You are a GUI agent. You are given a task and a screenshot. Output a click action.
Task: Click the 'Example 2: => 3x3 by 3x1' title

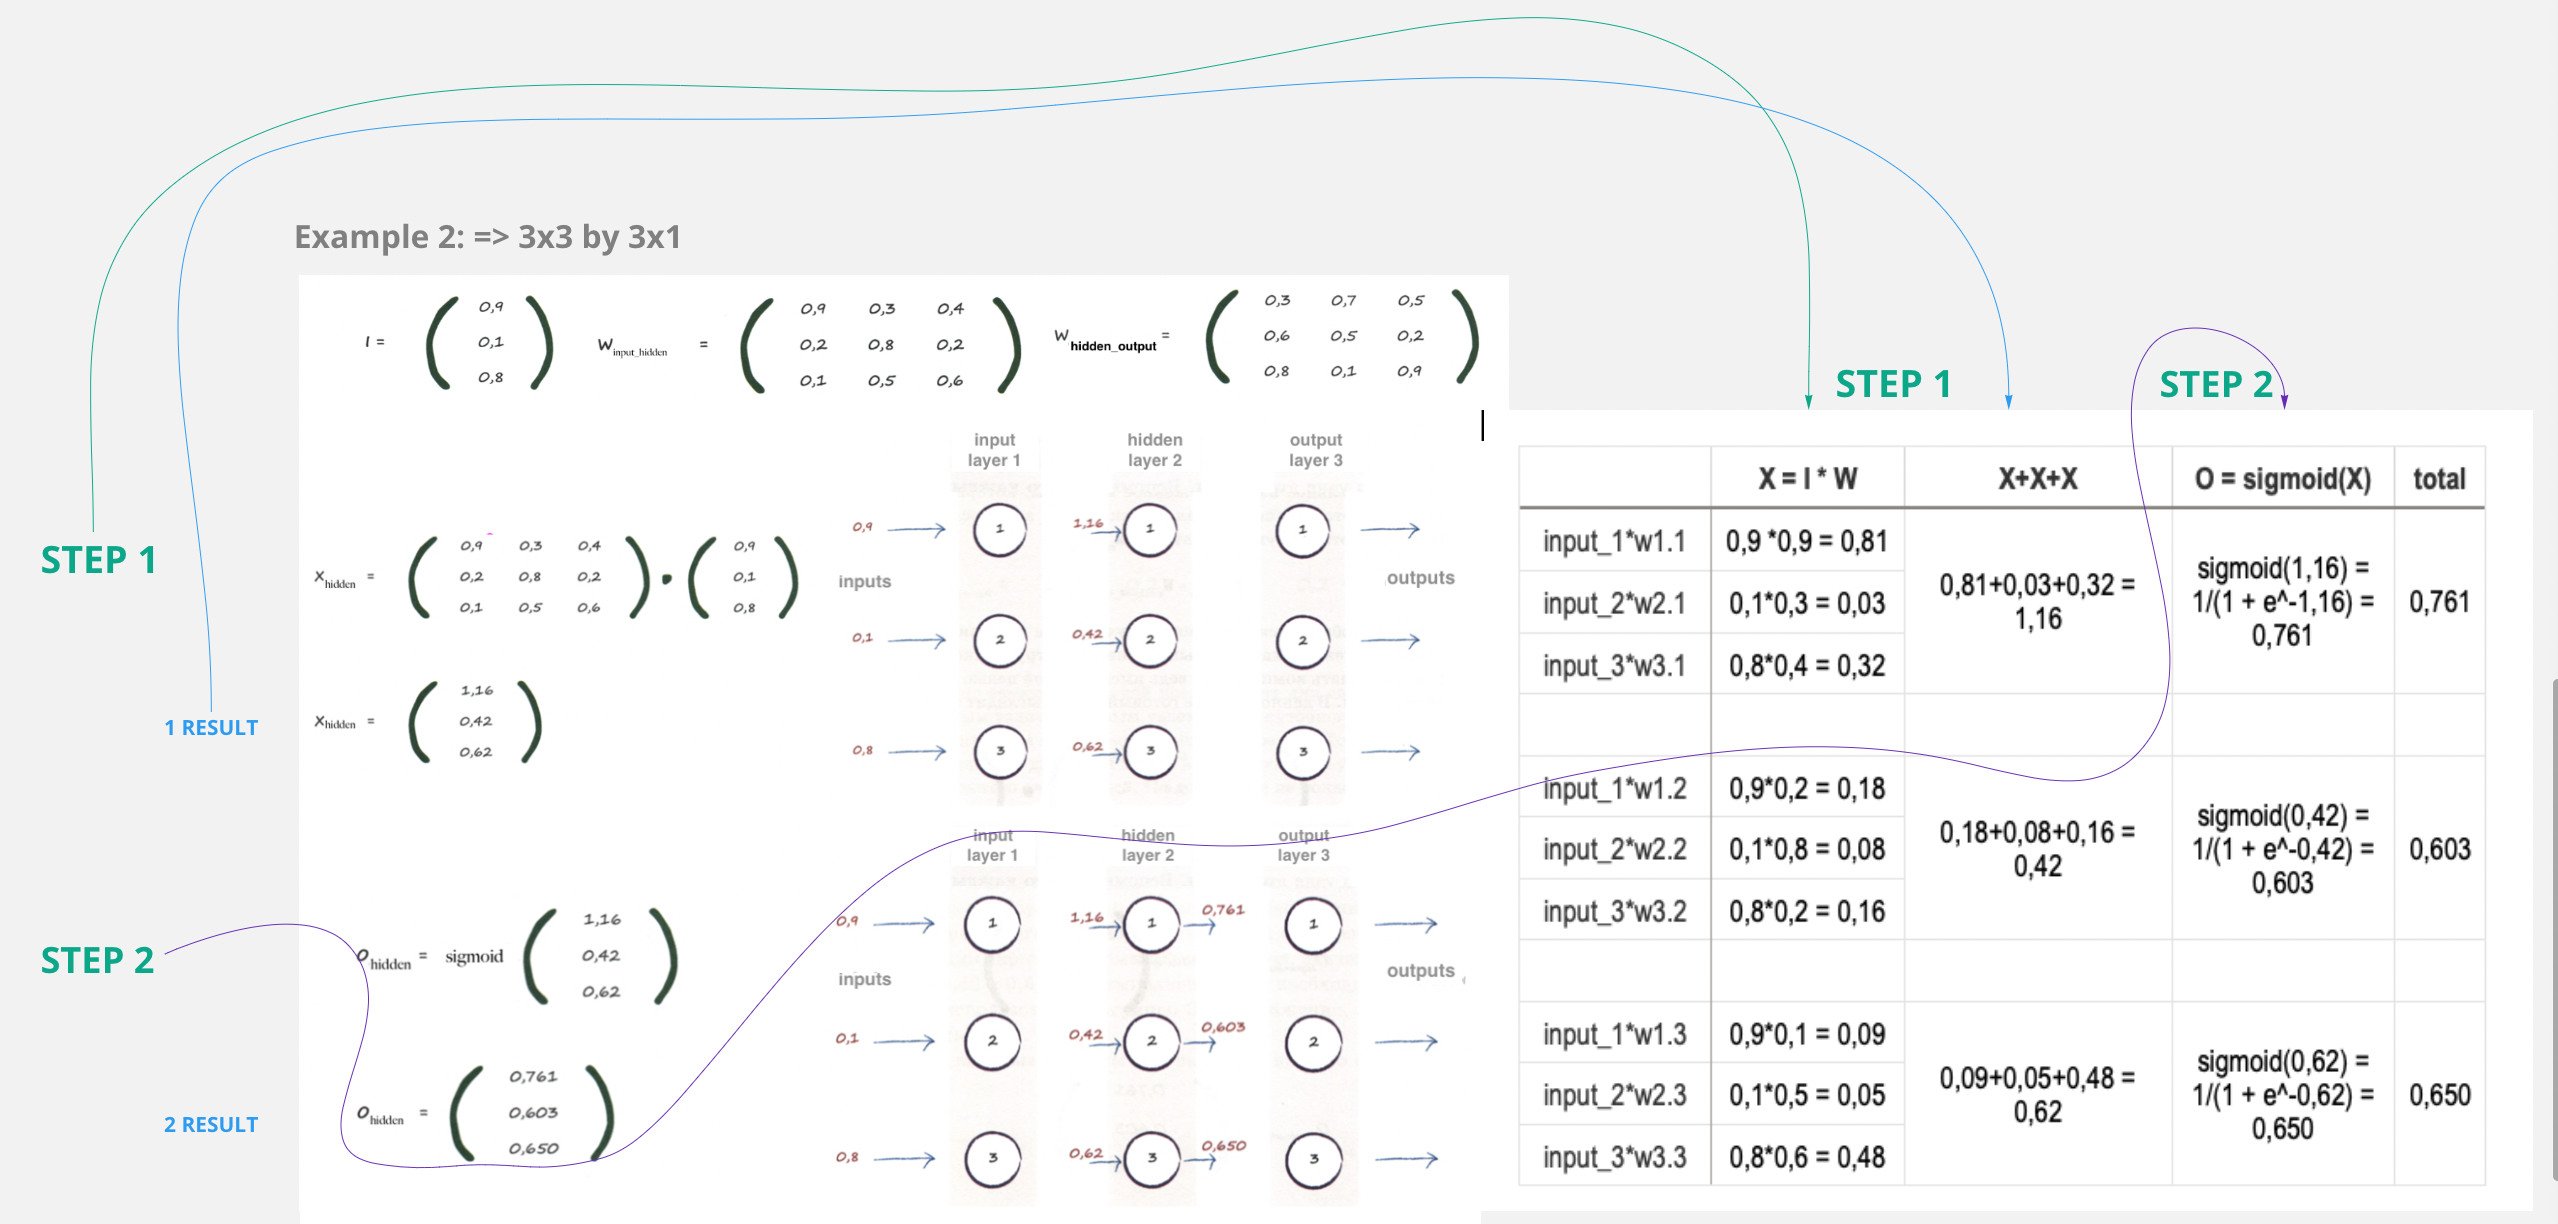pos(487,237)
